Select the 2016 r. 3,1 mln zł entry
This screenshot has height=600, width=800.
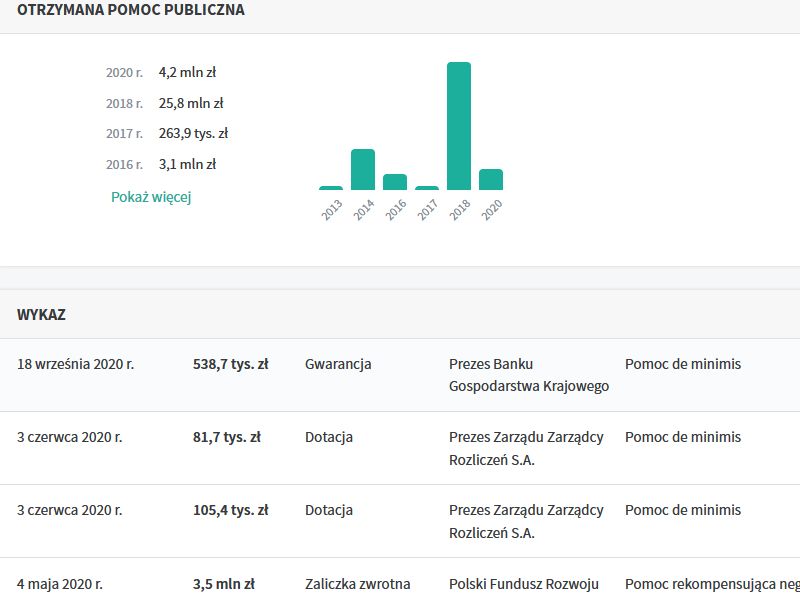tap(161, 165)
